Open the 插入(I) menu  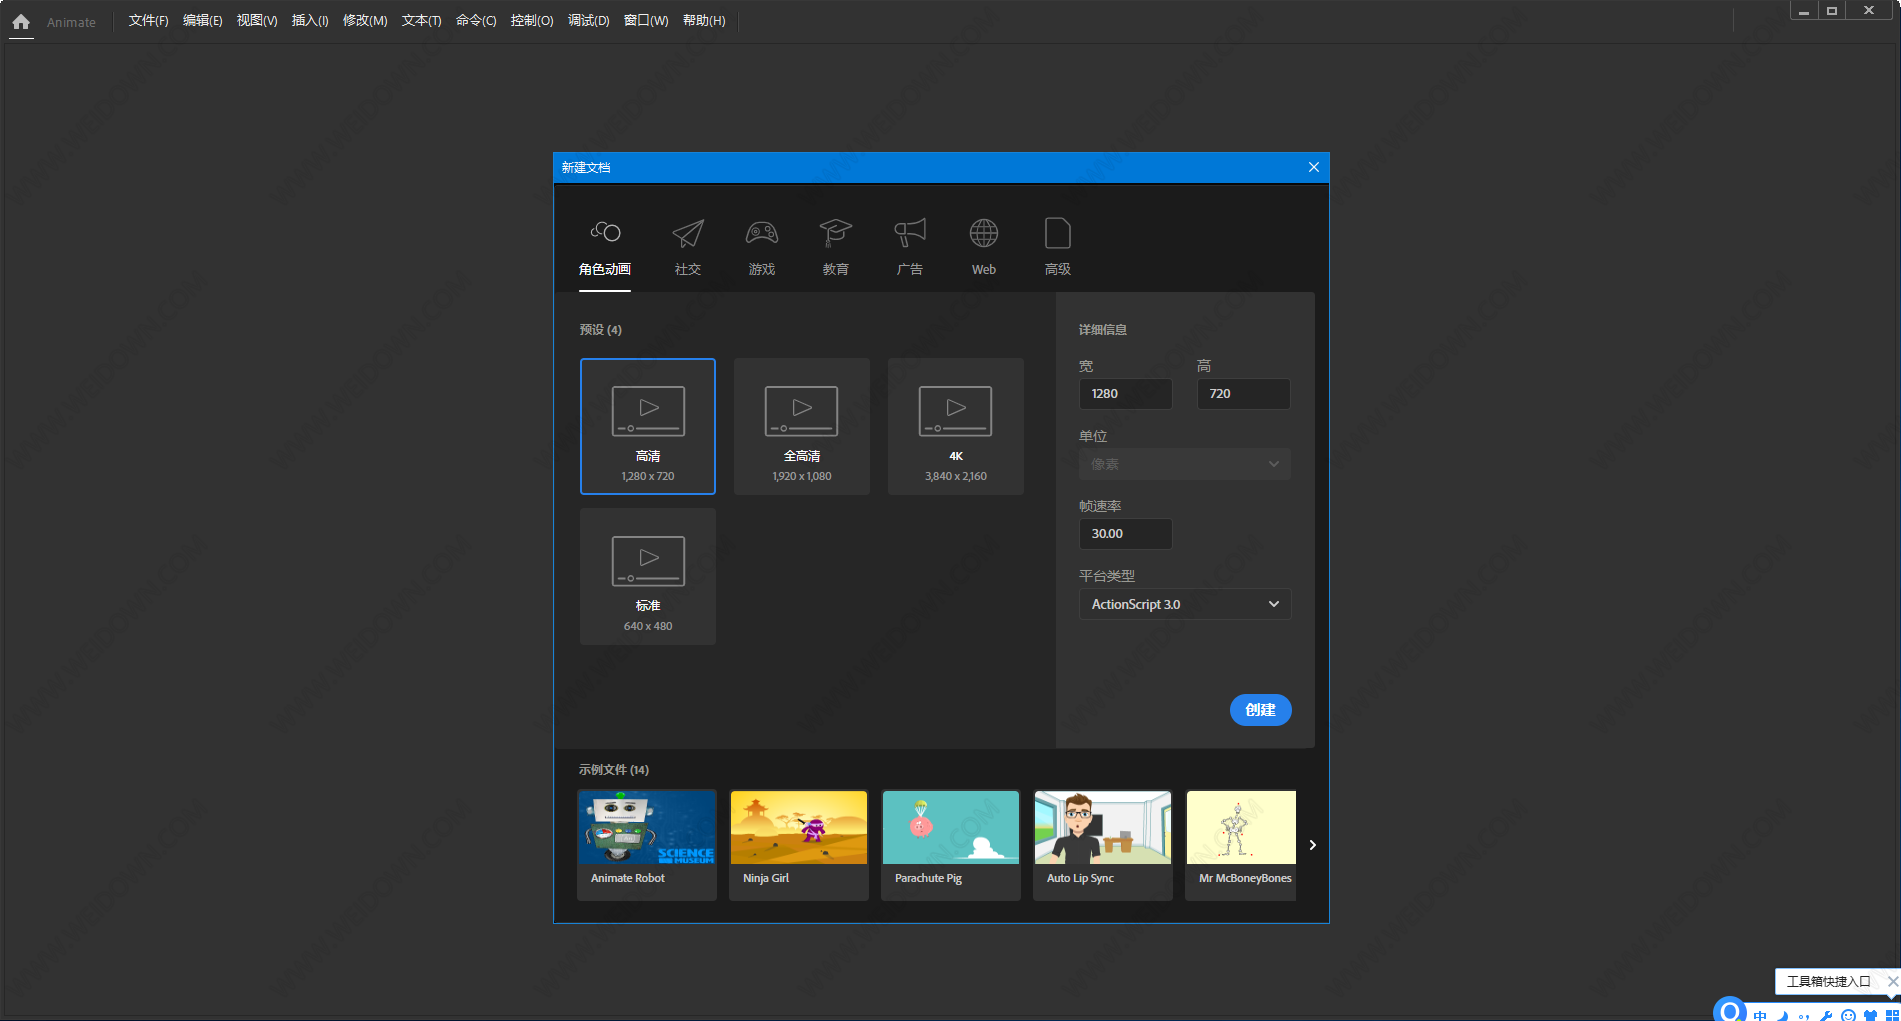point(310,21)
